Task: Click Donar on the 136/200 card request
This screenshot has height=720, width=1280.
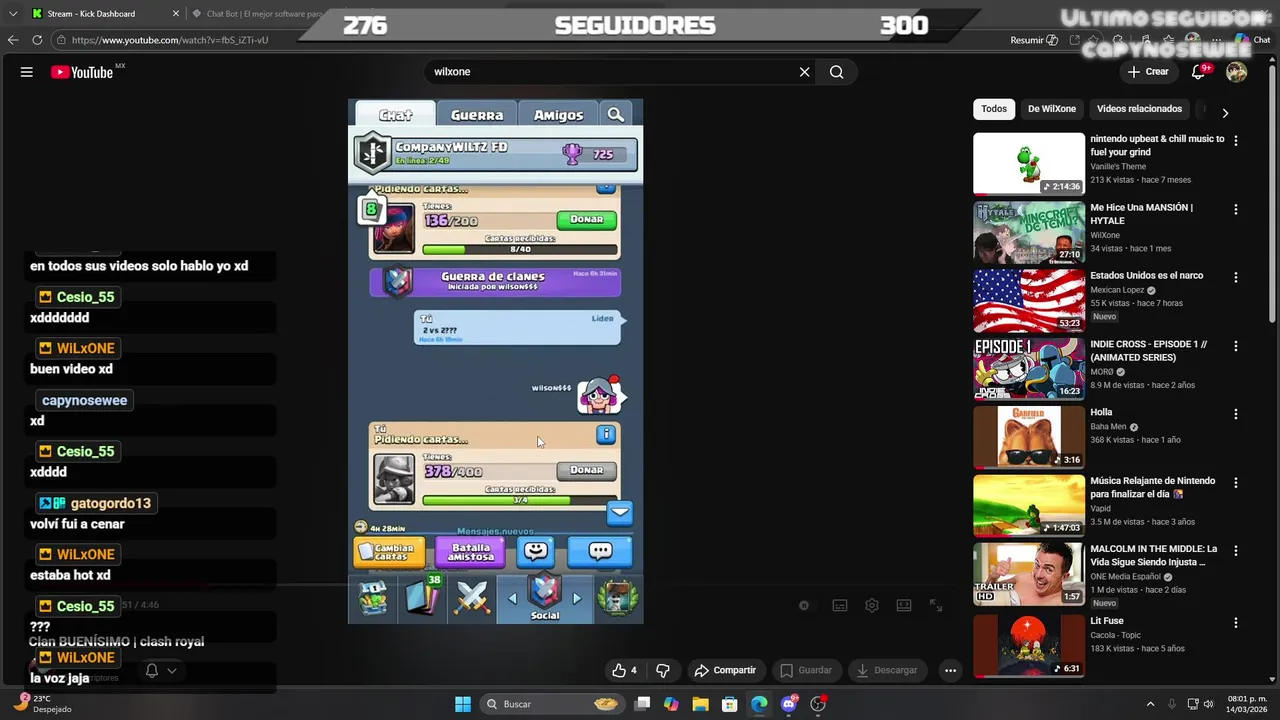Action: coord(586,219)
